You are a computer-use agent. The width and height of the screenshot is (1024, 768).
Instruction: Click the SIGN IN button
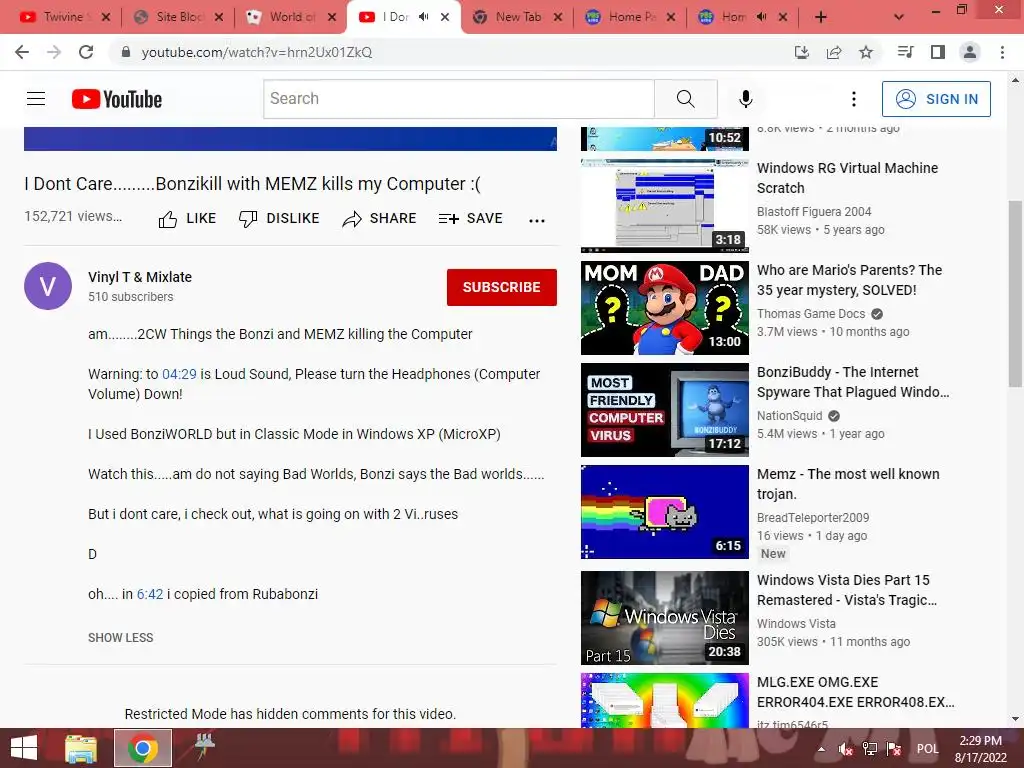tap(936, 99)
